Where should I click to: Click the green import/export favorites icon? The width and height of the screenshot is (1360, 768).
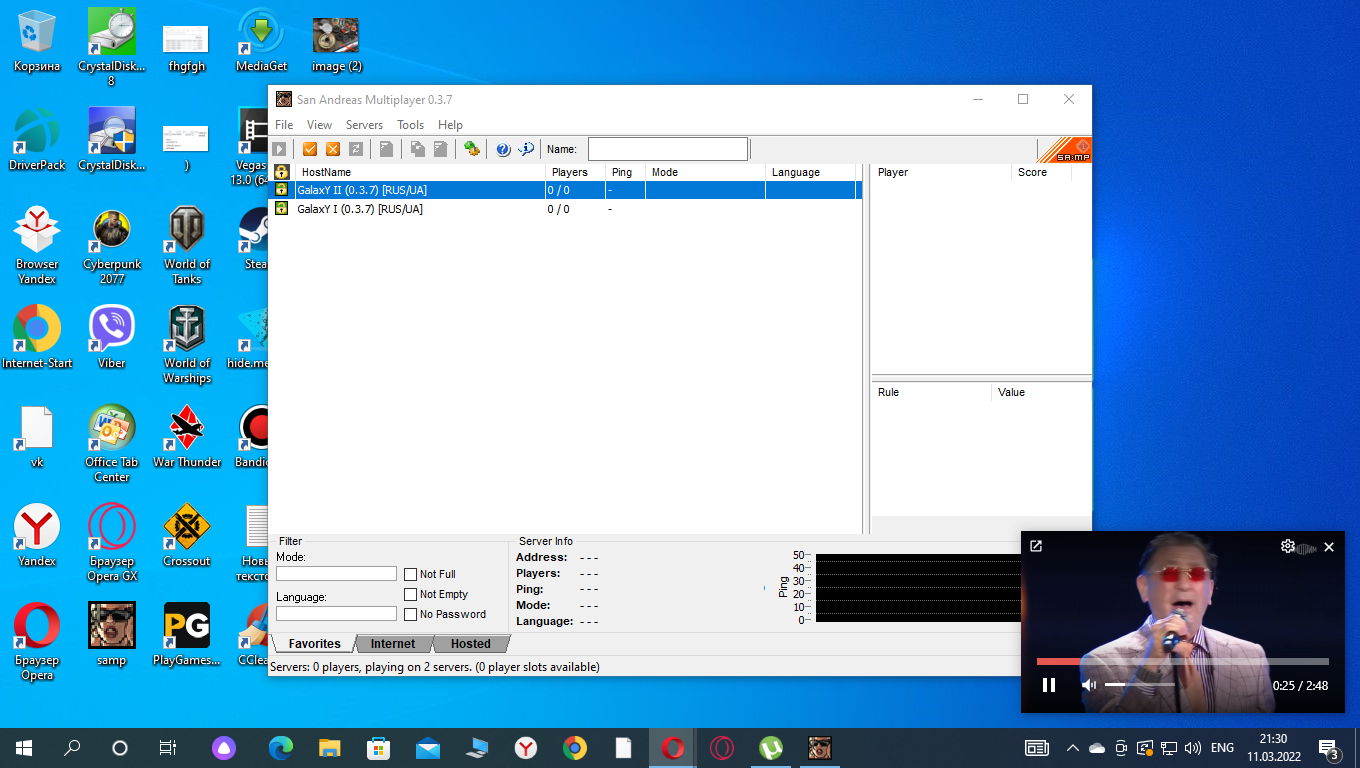pyautogui.click(x=471, y=149)
